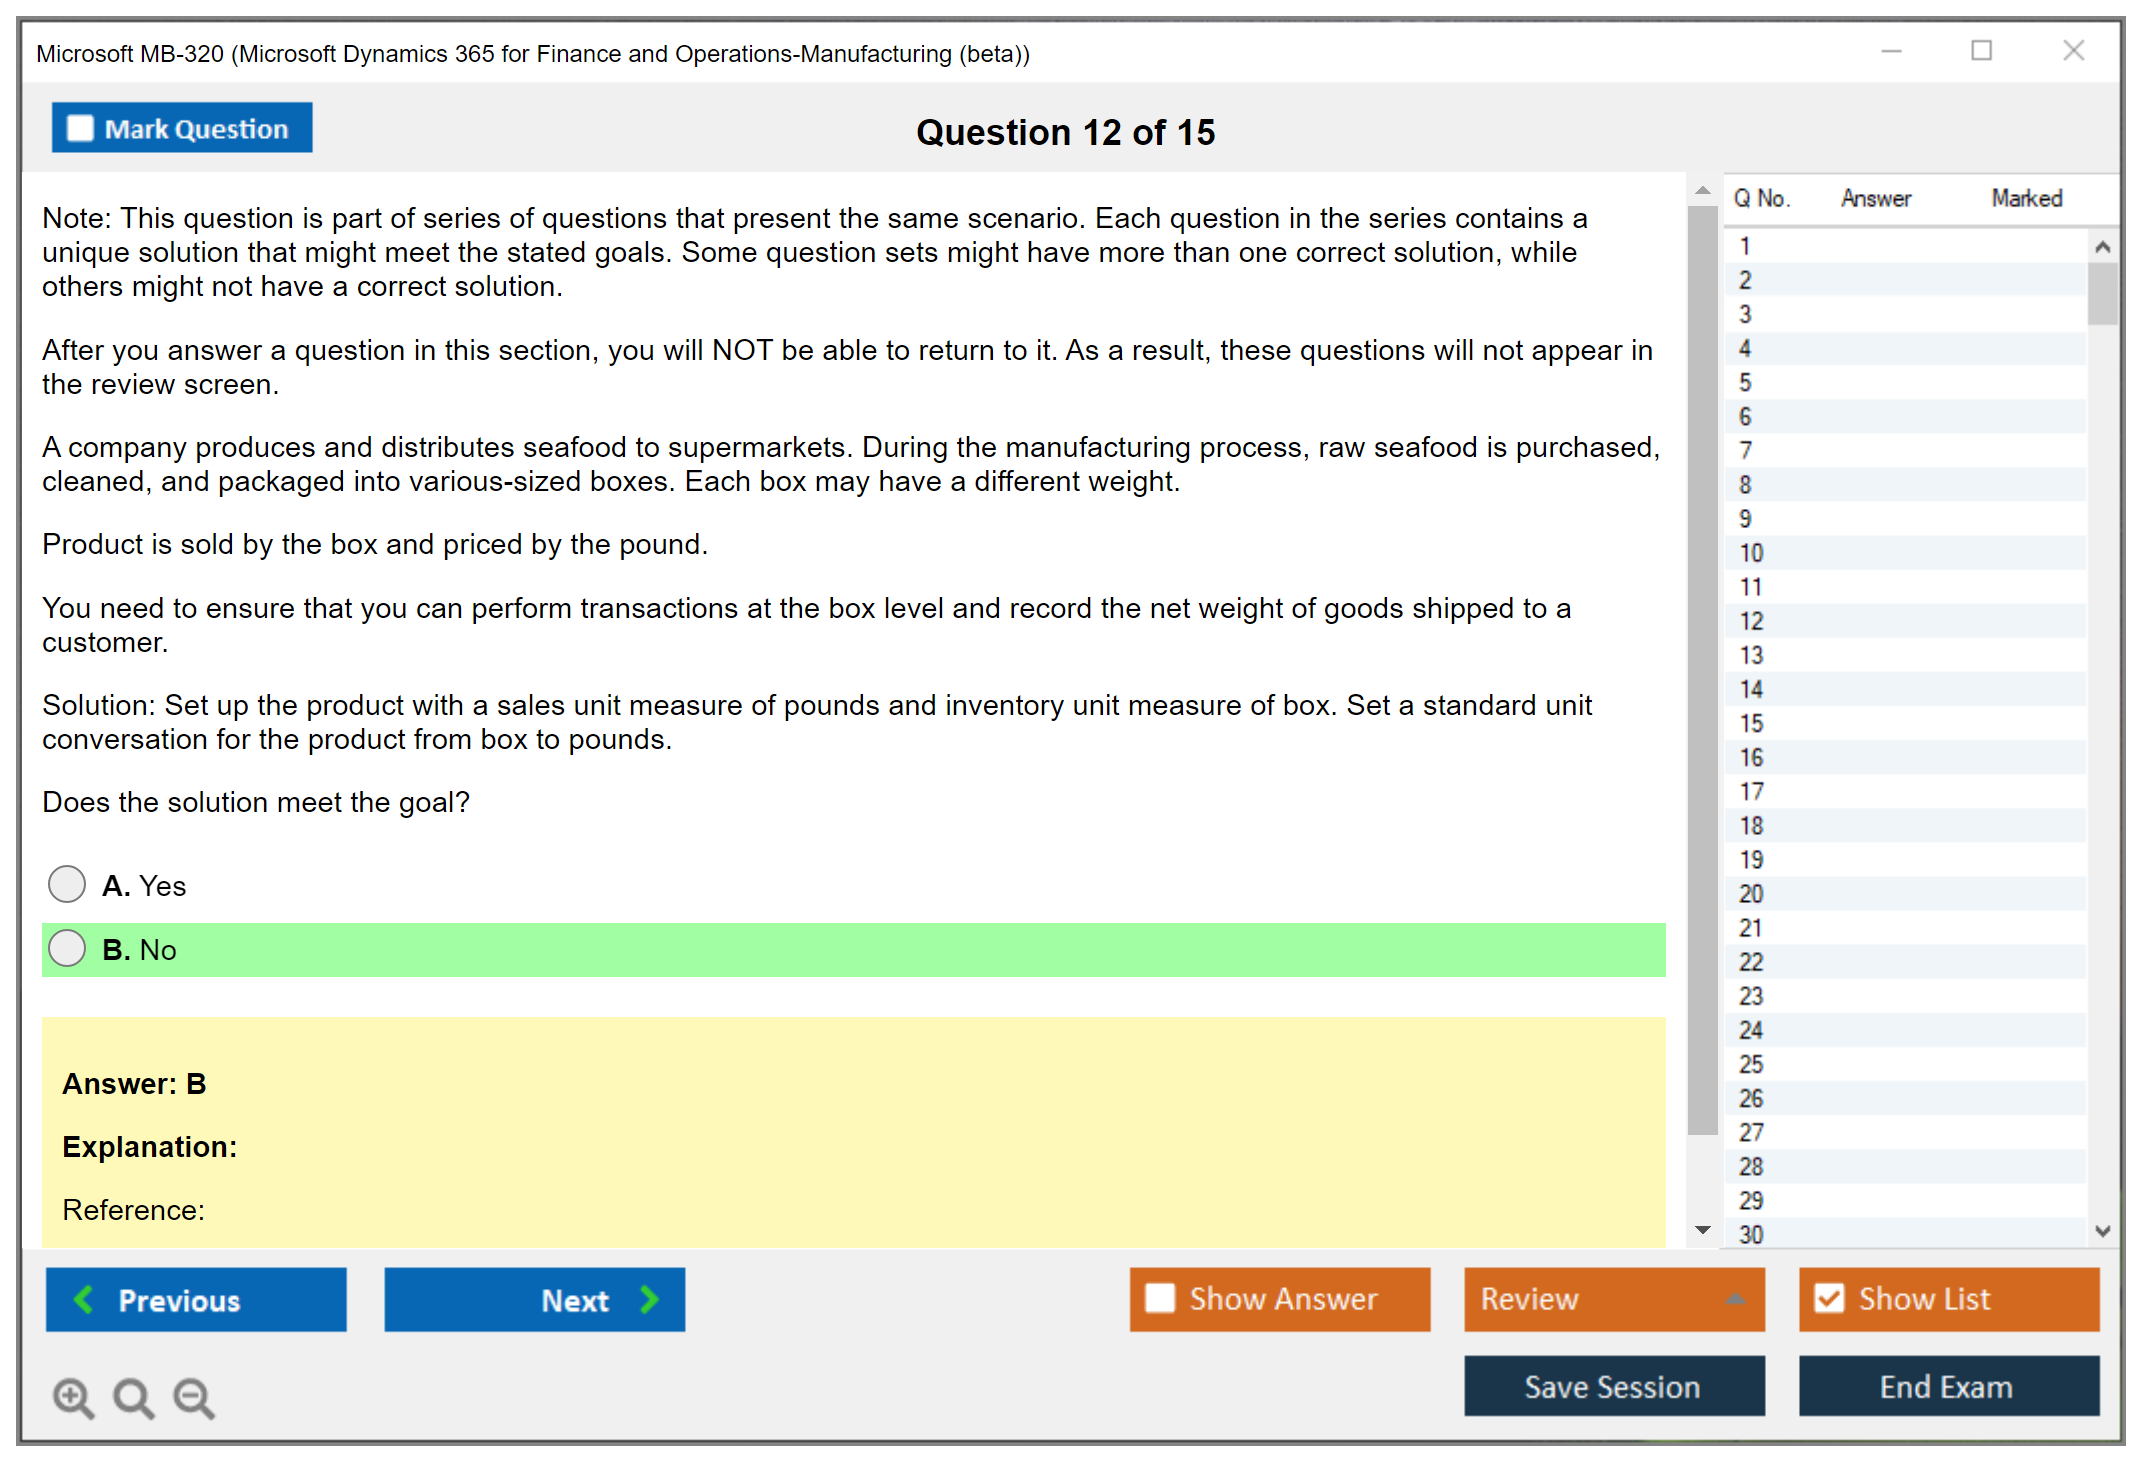Click question pane scroll down arrow
2150x1470 pixels.
[x=1703, y=1230]
